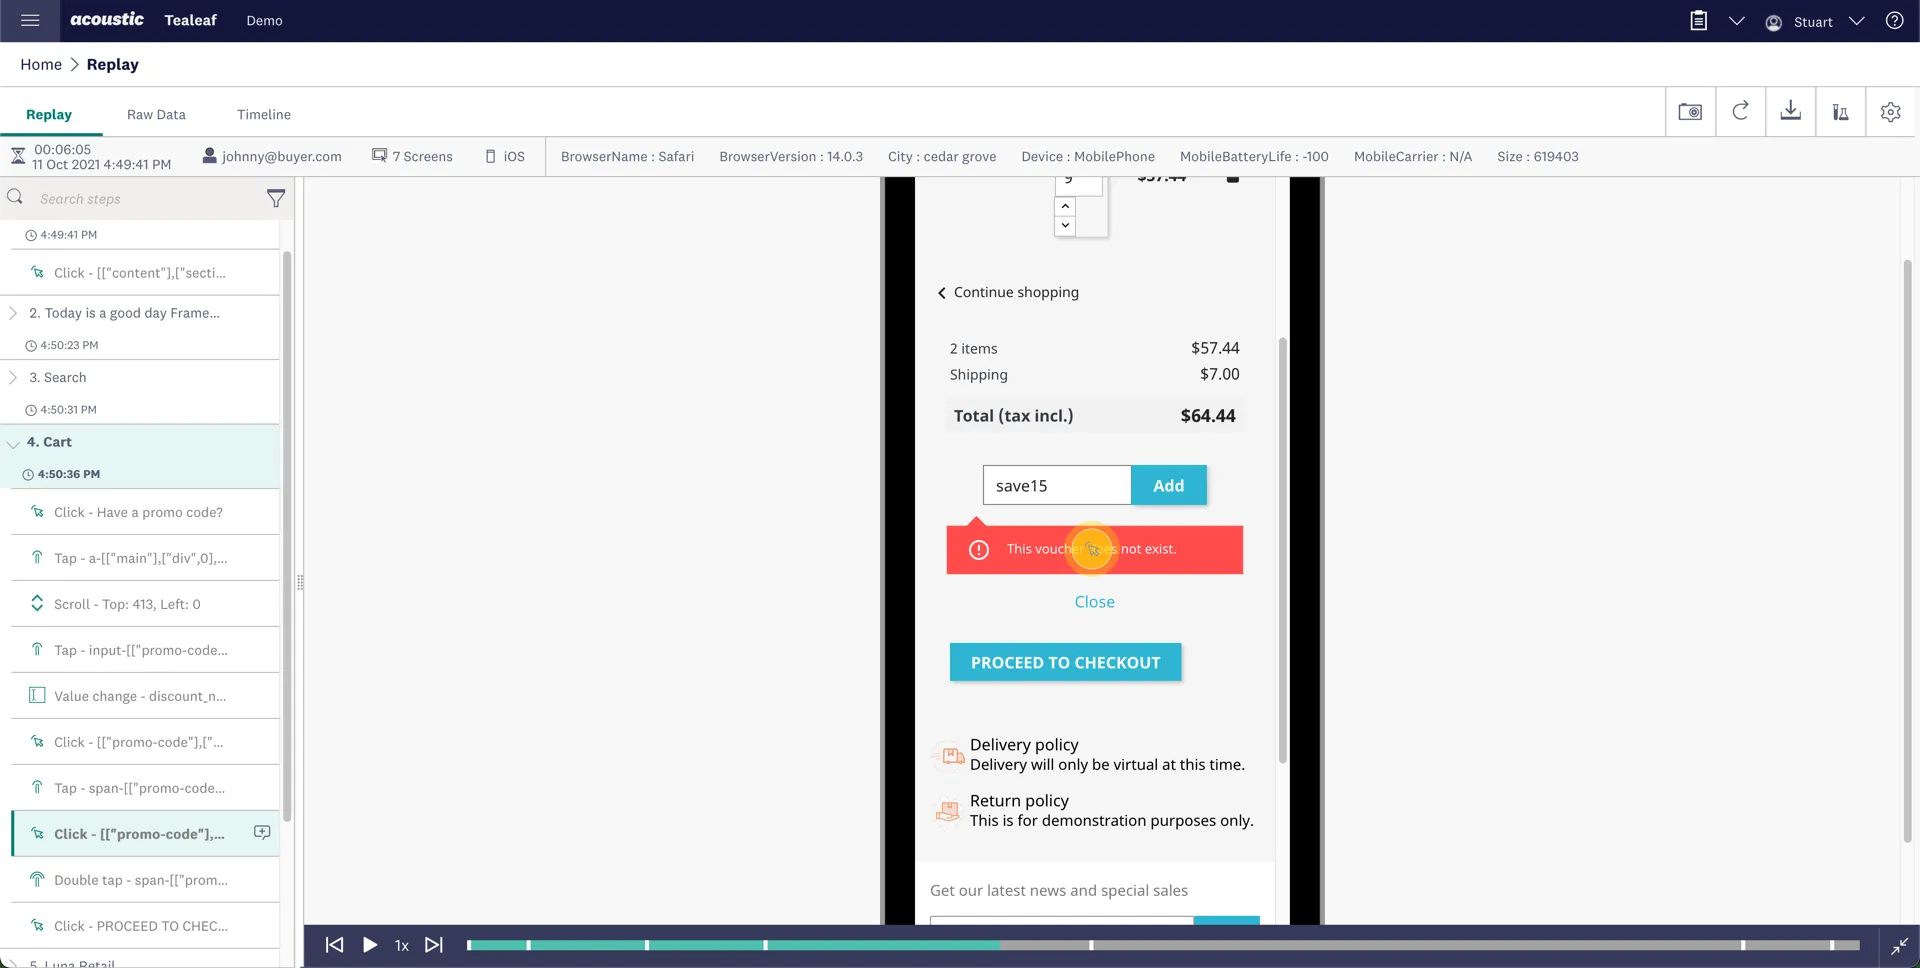Click the screenshot capture icon in toolbar
This screenshot has width=1920, height=968.
coord(1690,112)
